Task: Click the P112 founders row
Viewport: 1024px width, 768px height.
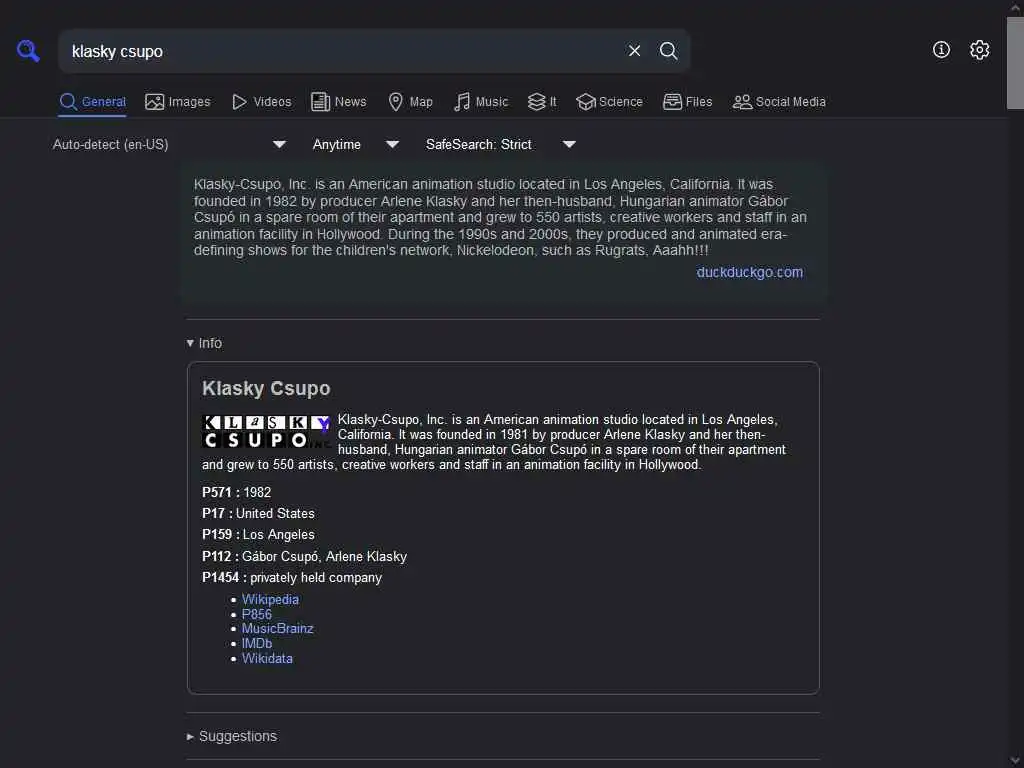Action: [x=304, y=556]
